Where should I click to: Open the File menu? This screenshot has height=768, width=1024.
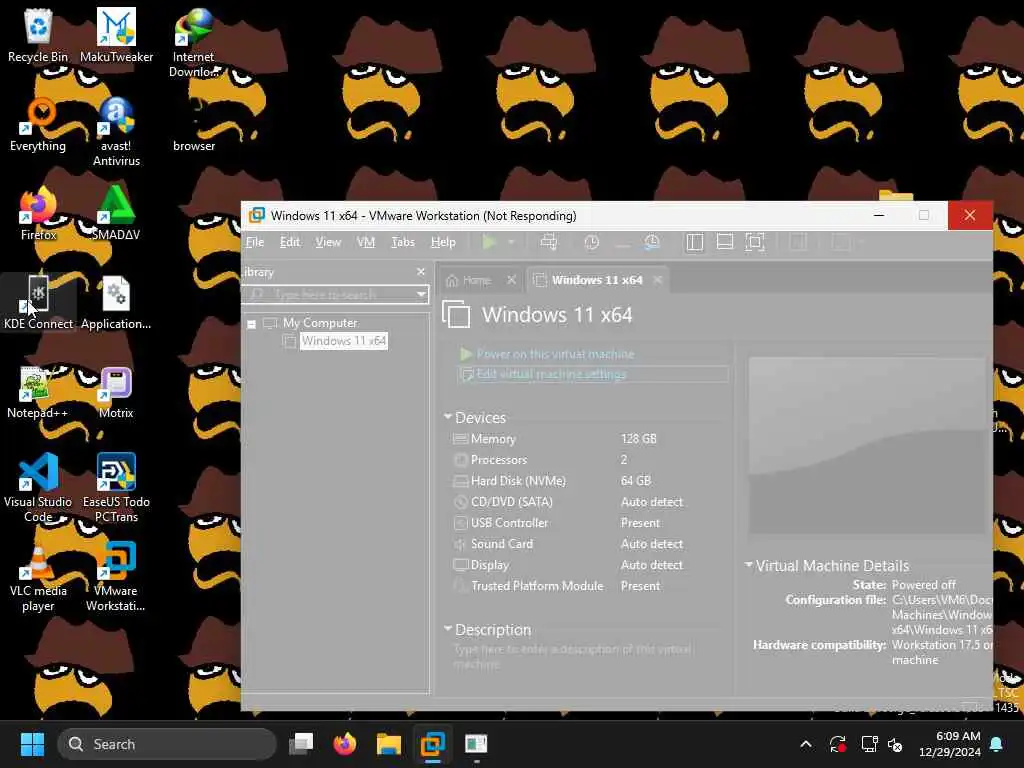(x=255, y=242)
